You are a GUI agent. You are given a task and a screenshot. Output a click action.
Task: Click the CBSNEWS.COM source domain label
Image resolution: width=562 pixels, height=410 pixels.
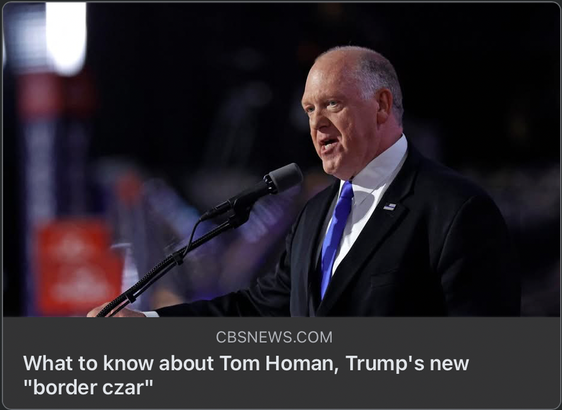pos(274,337)
